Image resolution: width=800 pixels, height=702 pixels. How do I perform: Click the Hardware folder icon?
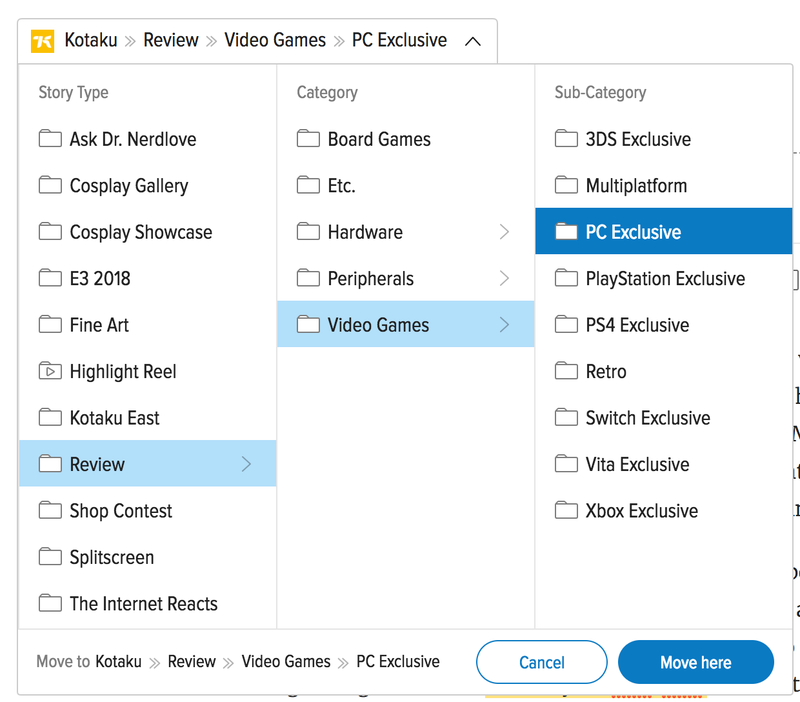pos(308,232)
